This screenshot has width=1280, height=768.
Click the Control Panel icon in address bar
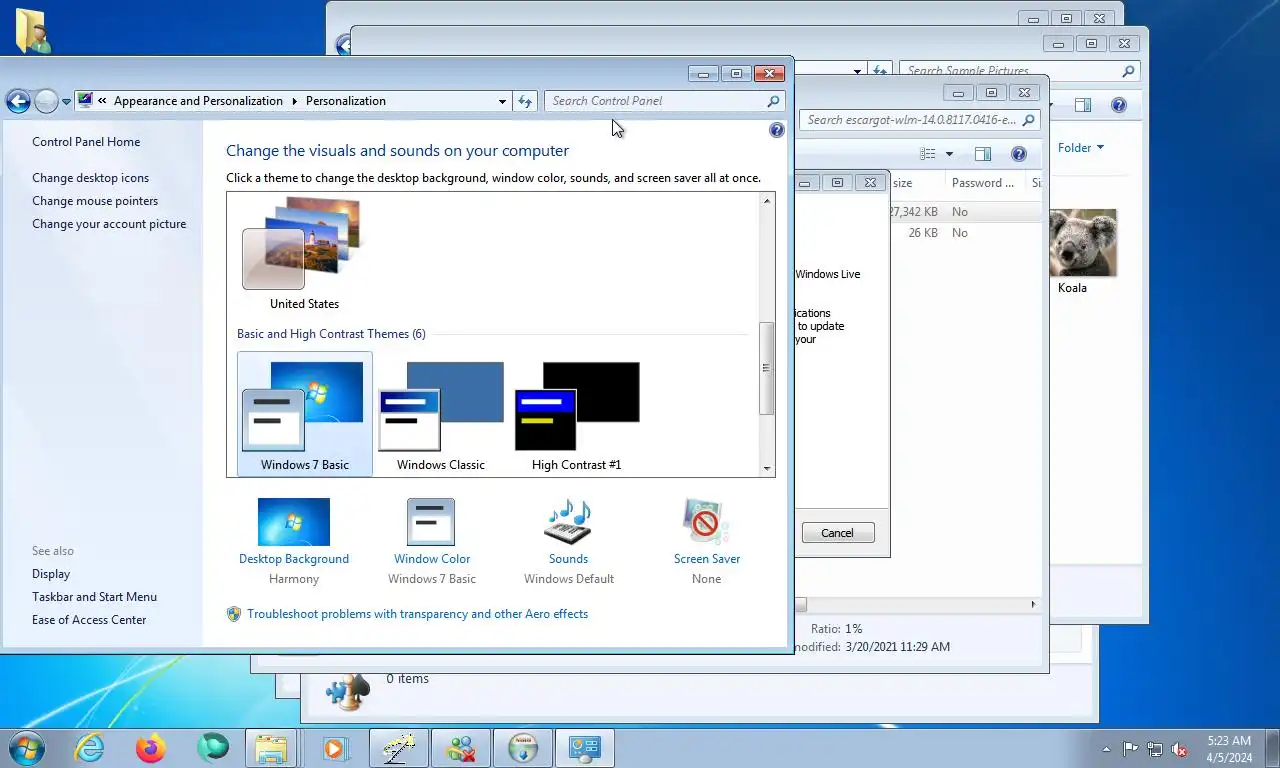coord(85,100)
